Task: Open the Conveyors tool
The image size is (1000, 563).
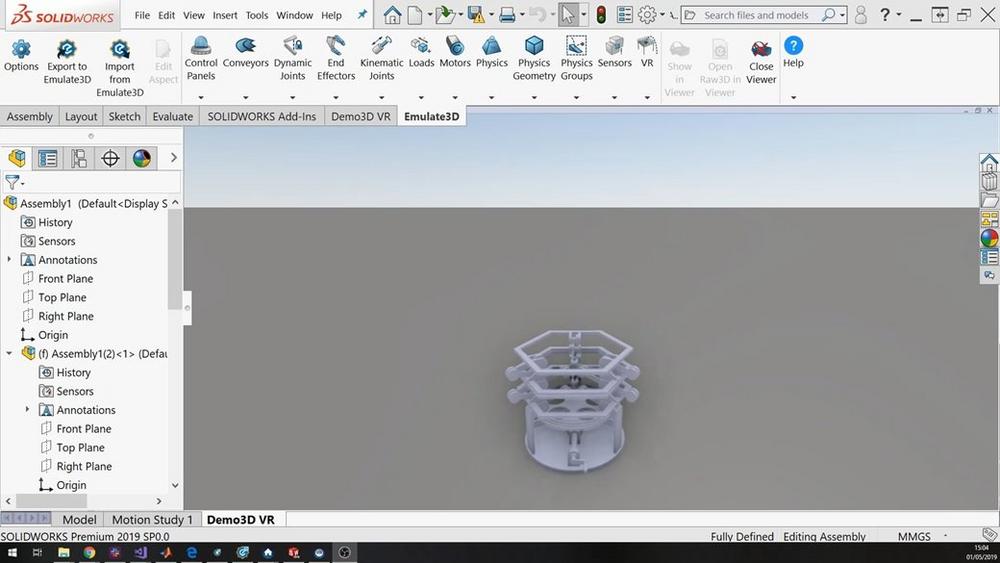Action: point(245,46)
